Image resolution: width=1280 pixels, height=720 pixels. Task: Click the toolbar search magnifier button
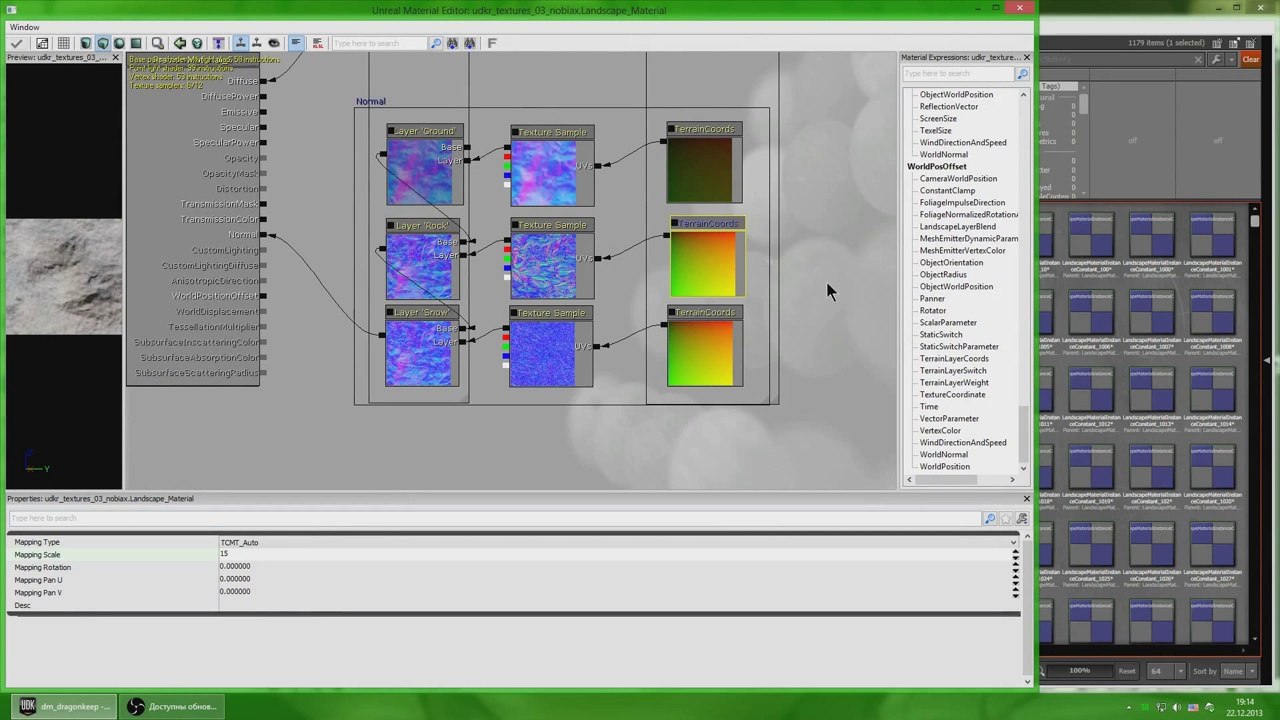[x=435, y=43]
